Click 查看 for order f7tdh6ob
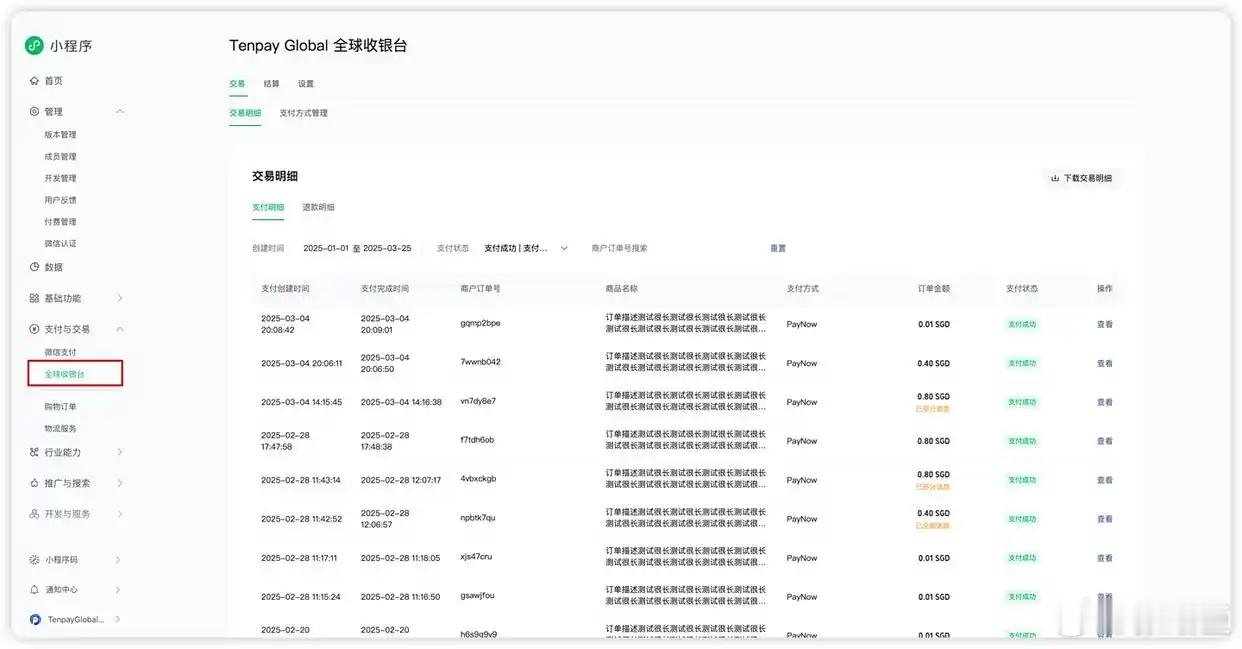 click(1105, 441)
